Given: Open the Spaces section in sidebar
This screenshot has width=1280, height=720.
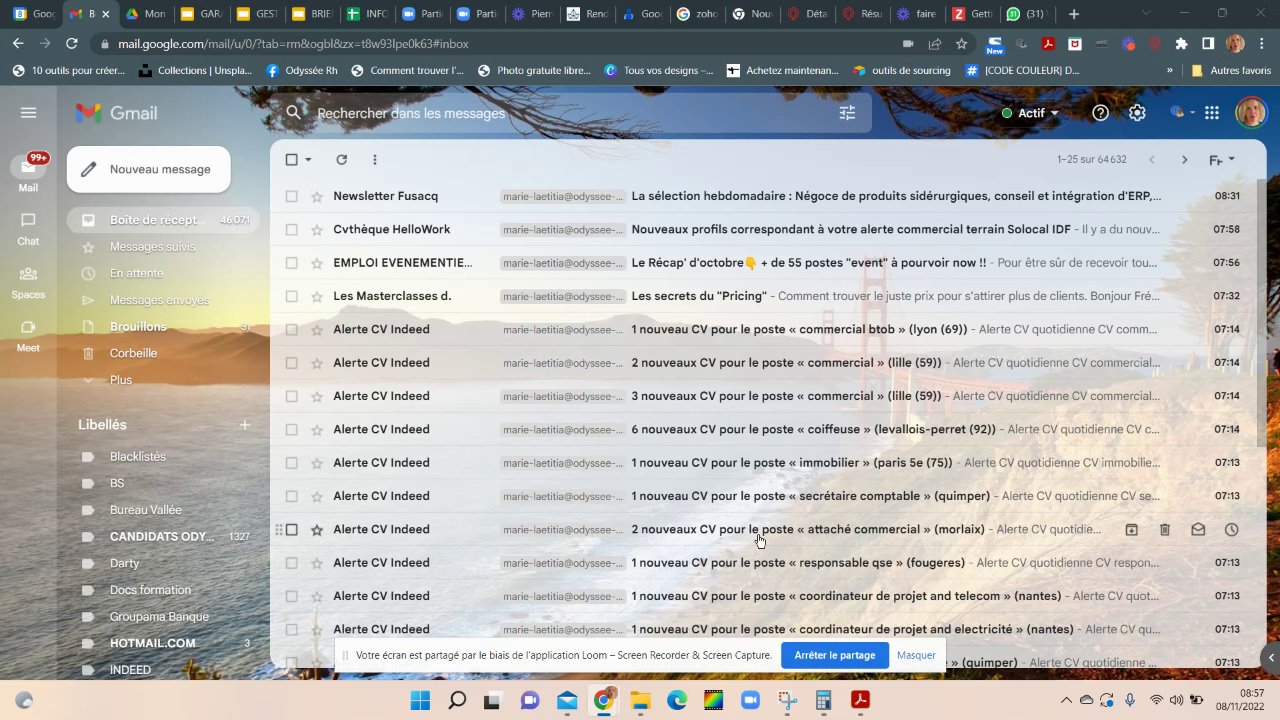Looking at the screenshot, I should coord(28,283).
